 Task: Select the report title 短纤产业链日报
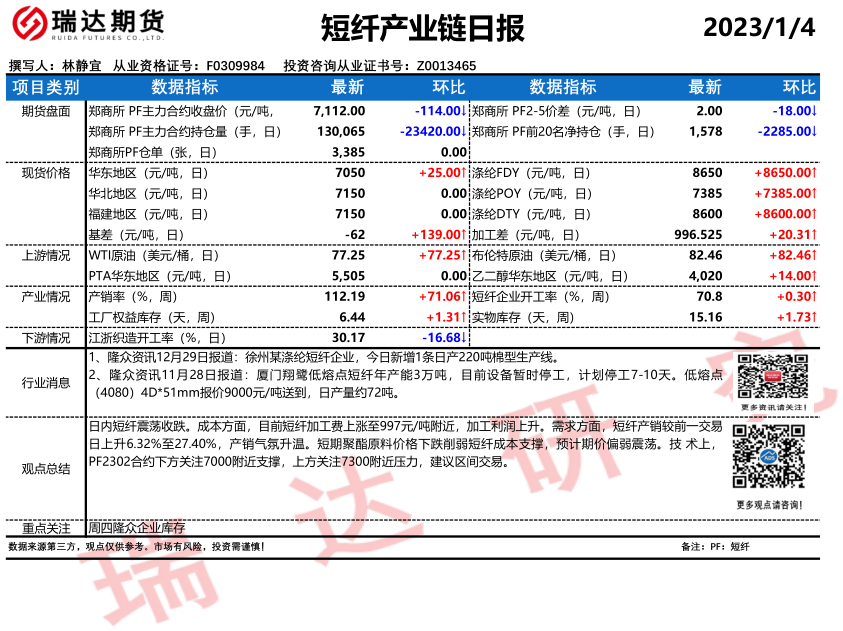pos(423,27)
